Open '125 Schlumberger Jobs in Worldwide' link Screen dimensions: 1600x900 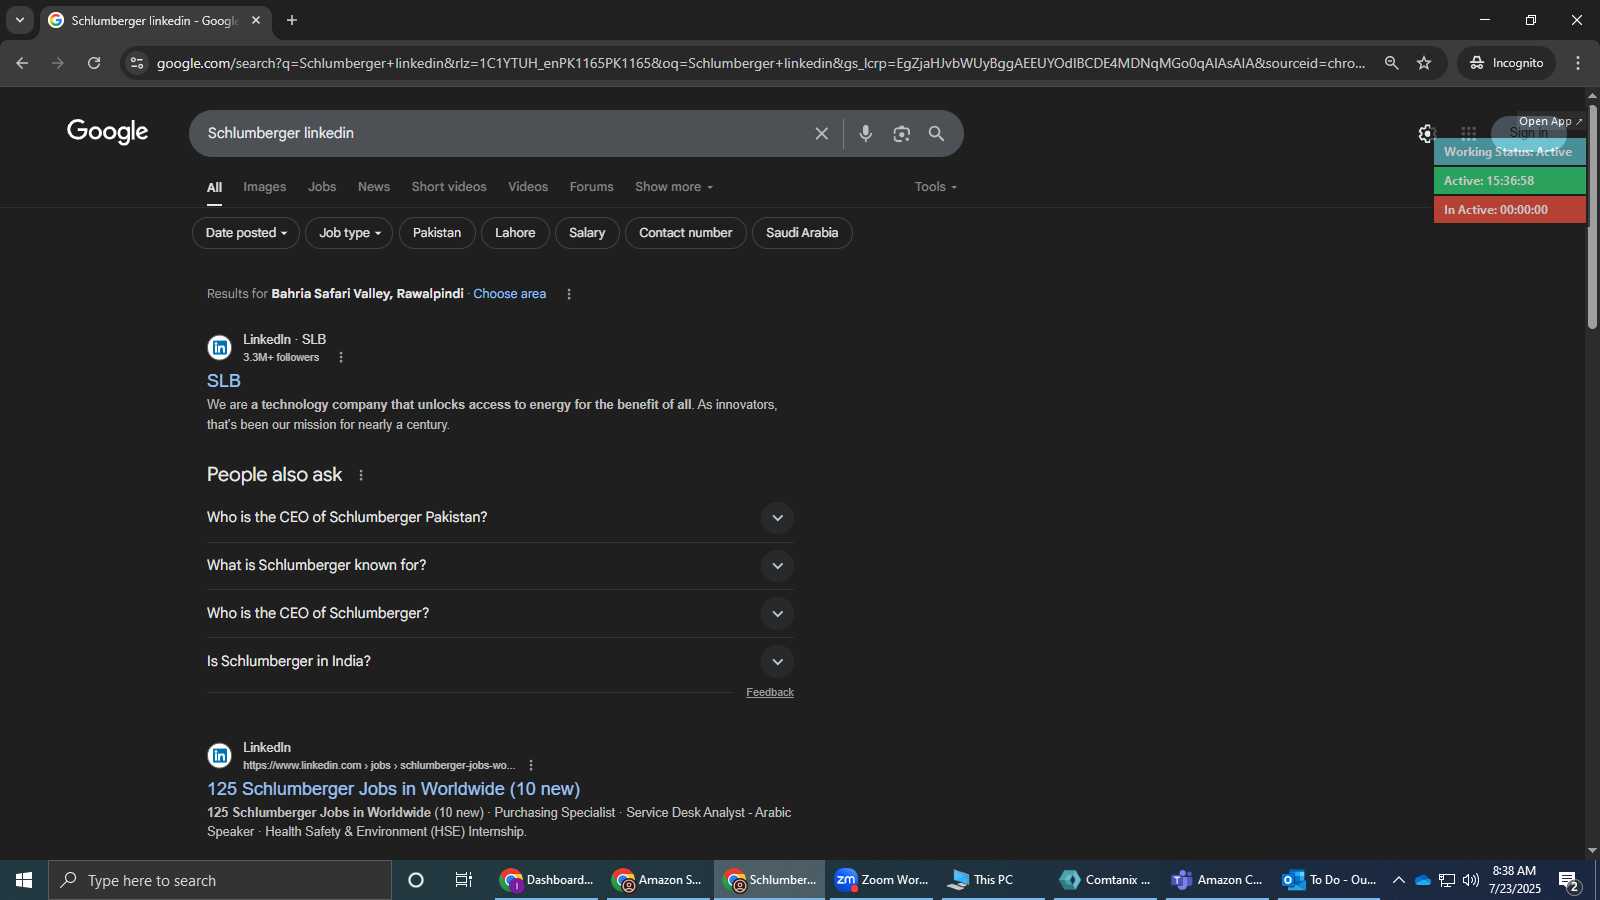[x=394, y=789]
